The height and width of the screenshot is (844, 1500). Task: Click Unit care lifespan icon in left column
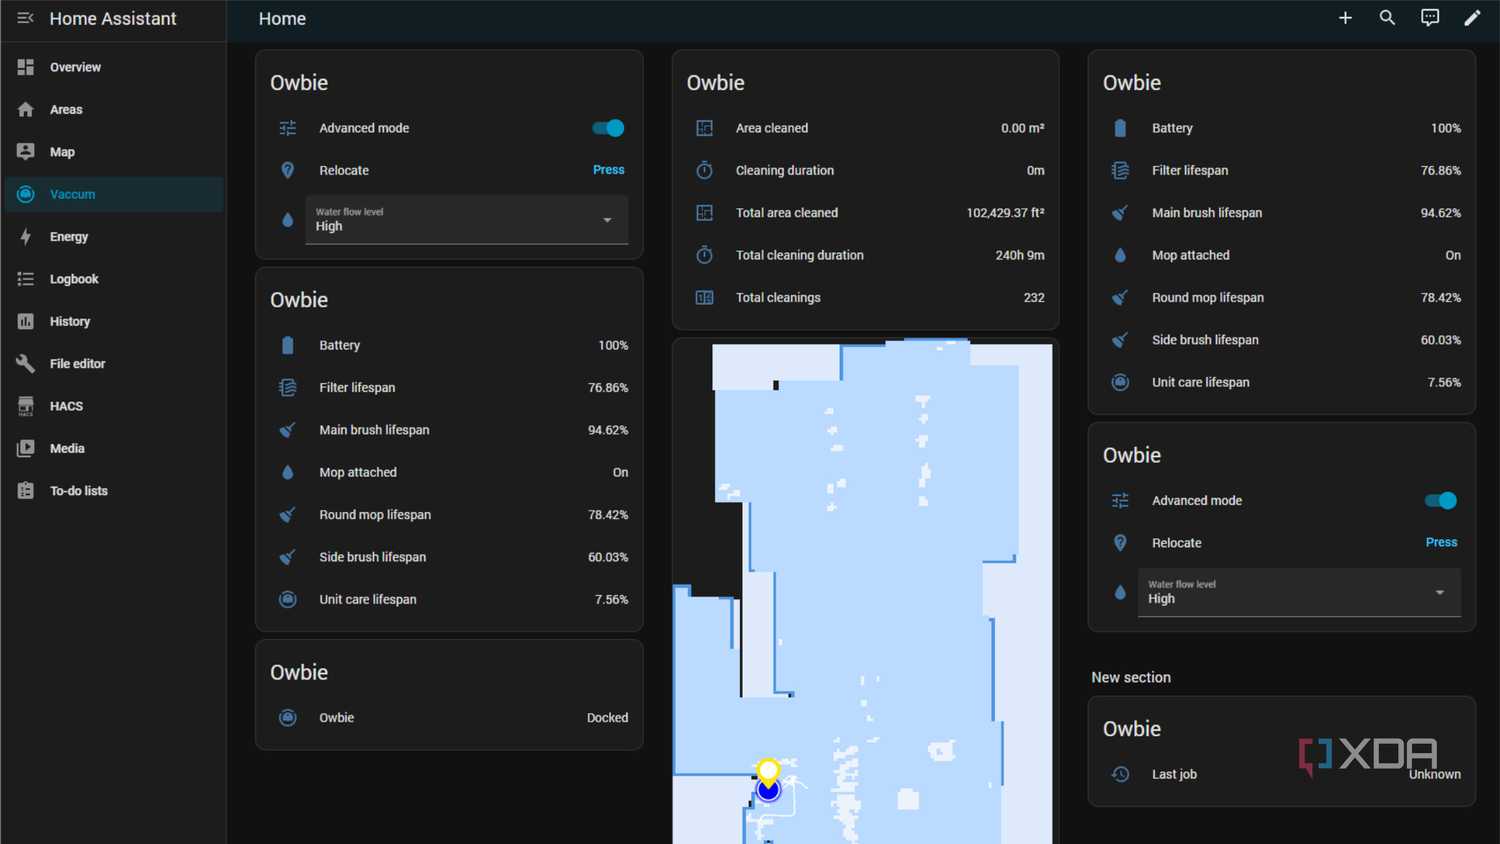pyautogui.click(x=288, y=600)
